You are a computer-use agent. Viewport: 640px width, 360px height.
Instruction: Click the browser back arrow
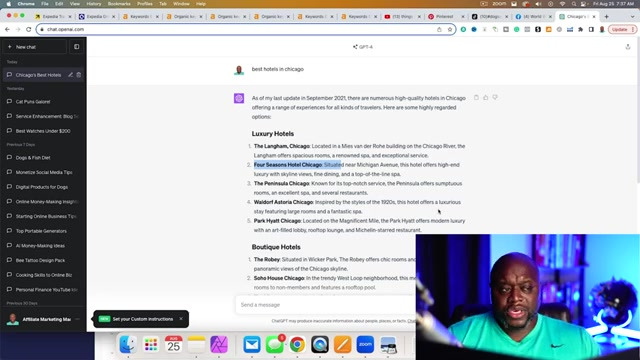click(x=7, y=29)
